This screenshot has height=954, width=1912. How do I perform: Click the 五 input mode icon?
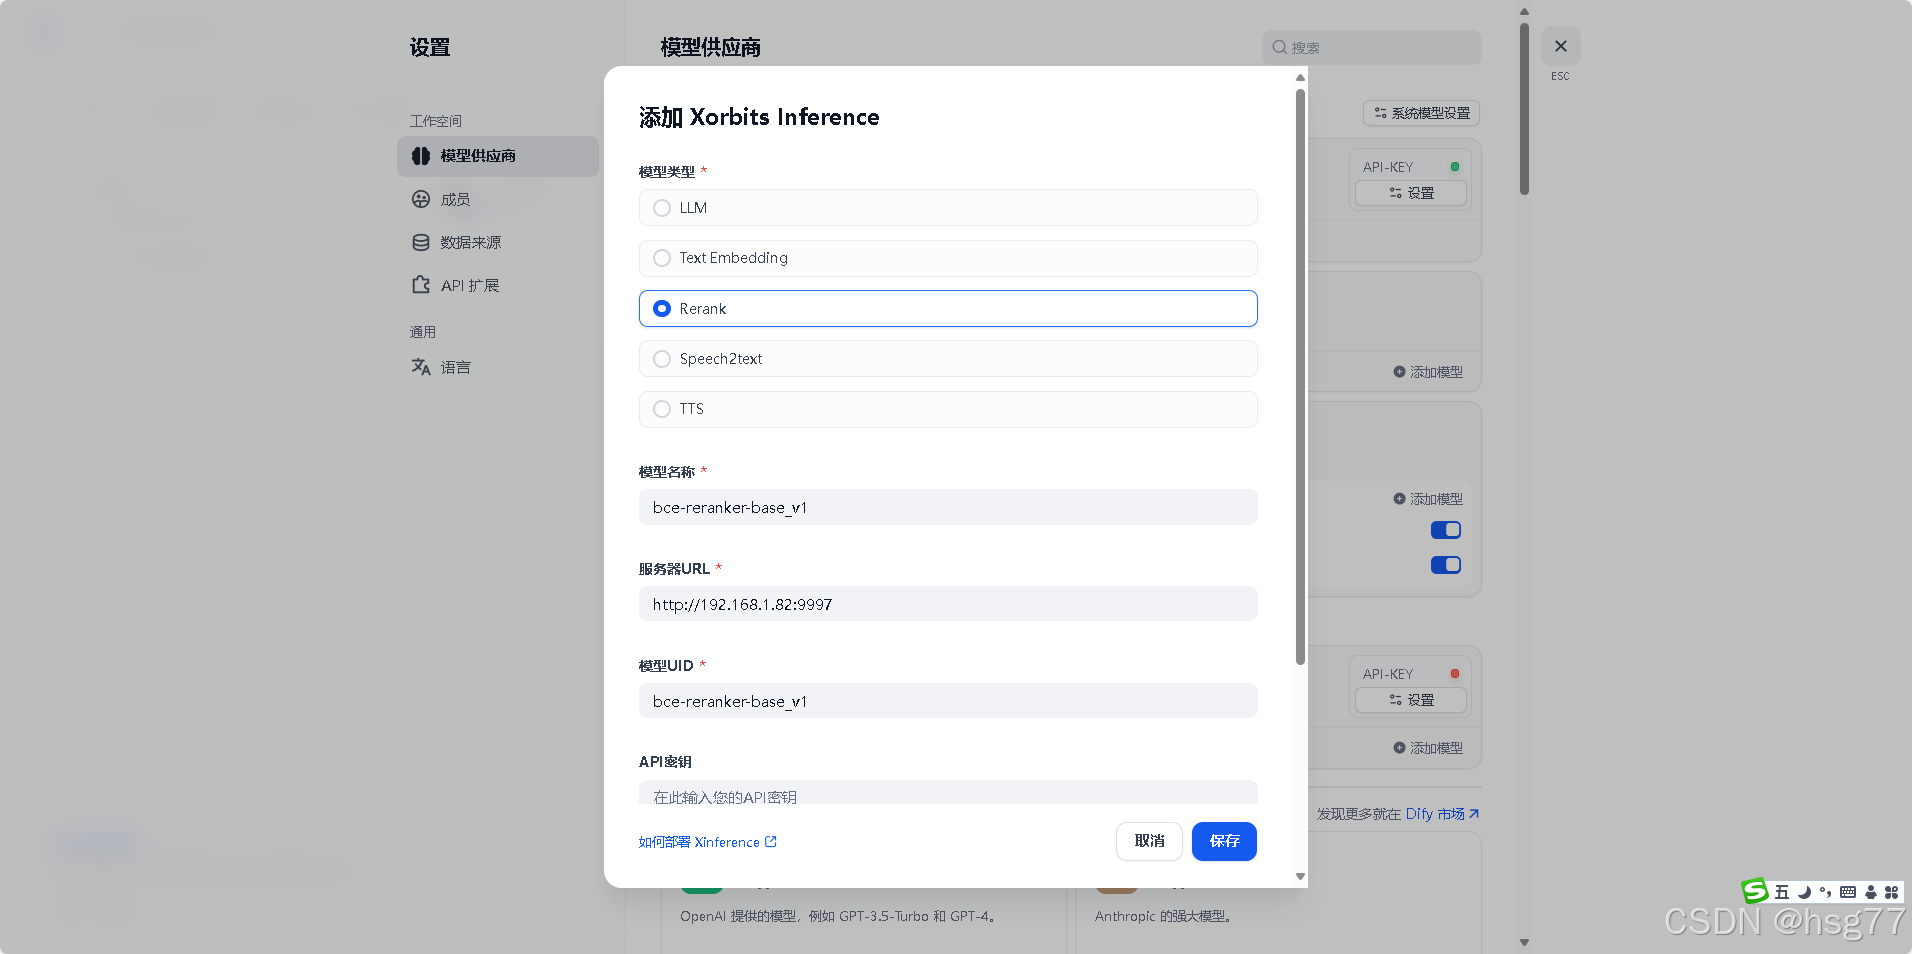[x=1782, y=892]
